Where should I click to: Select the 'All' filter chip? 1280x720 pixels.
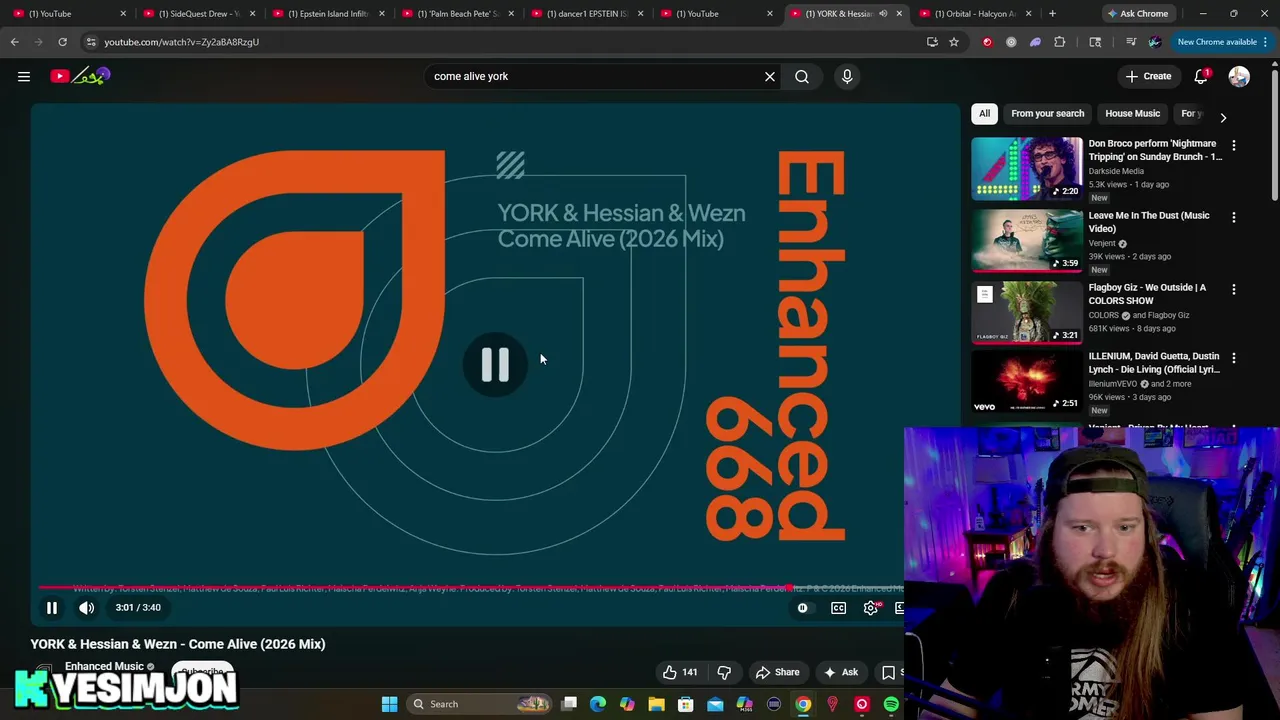[x=984, y=113]
